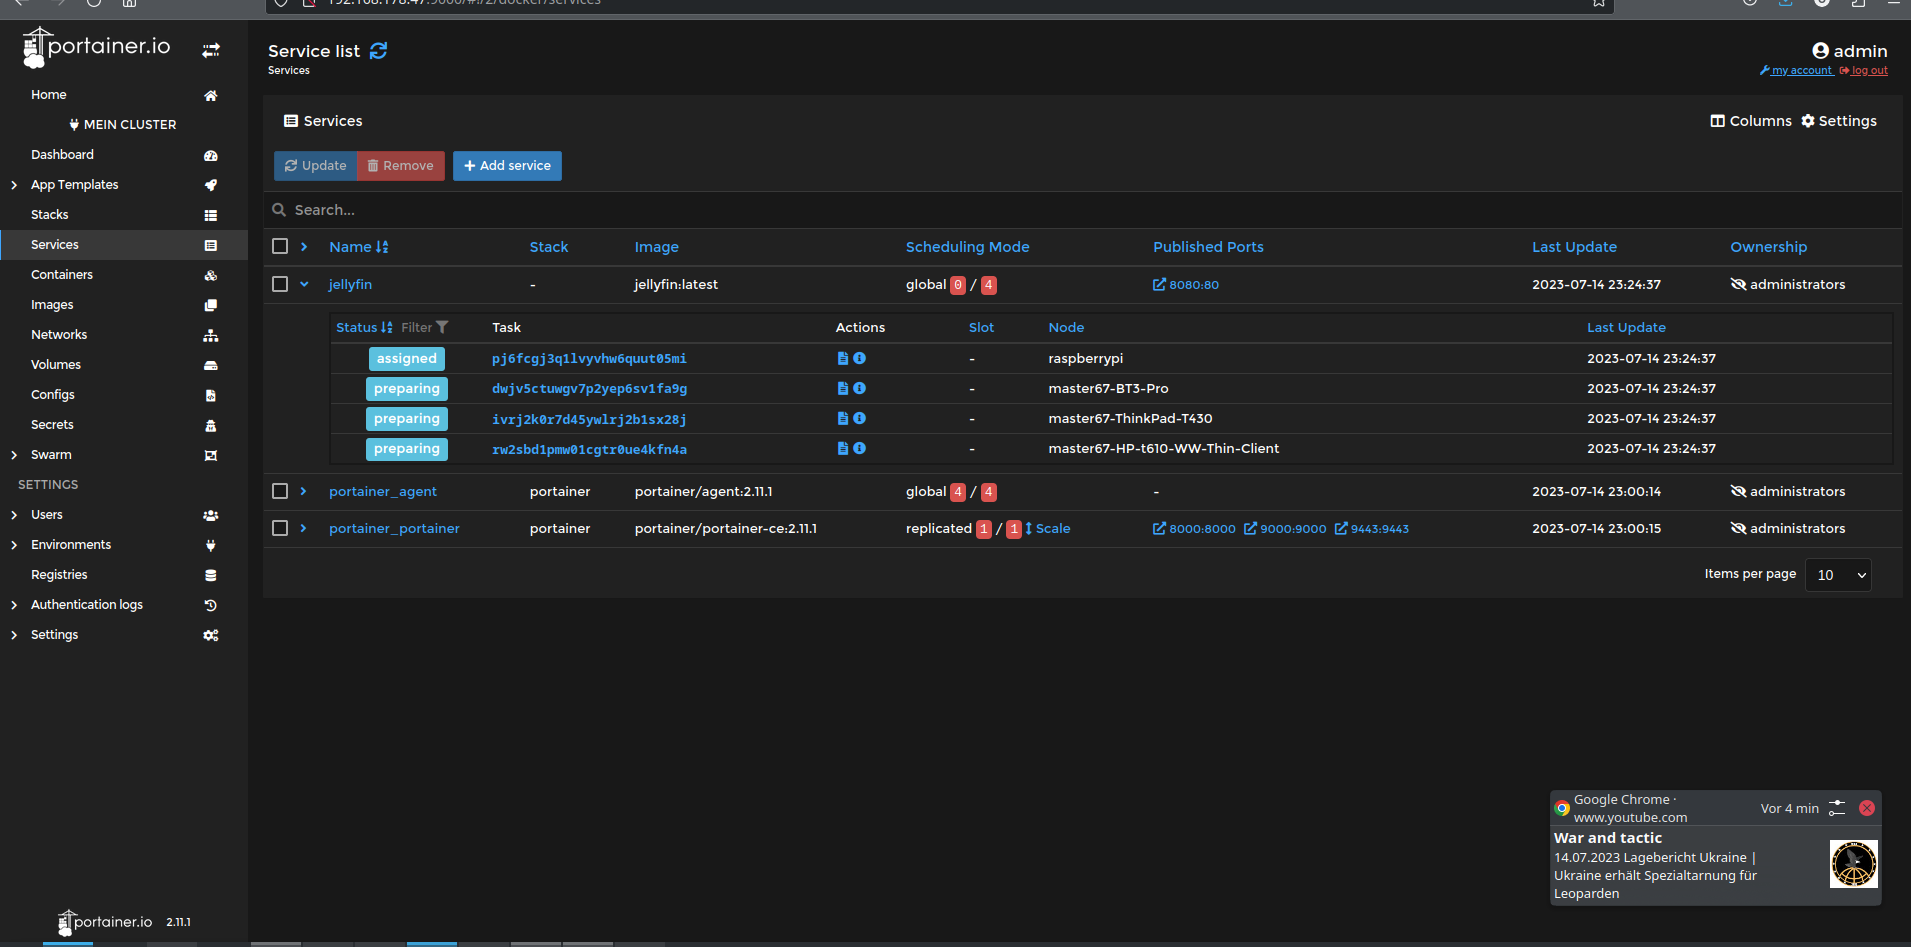Click the log out link
Image resolution: width=1911 pixels, height=947 pixels.
point(1863,71)
